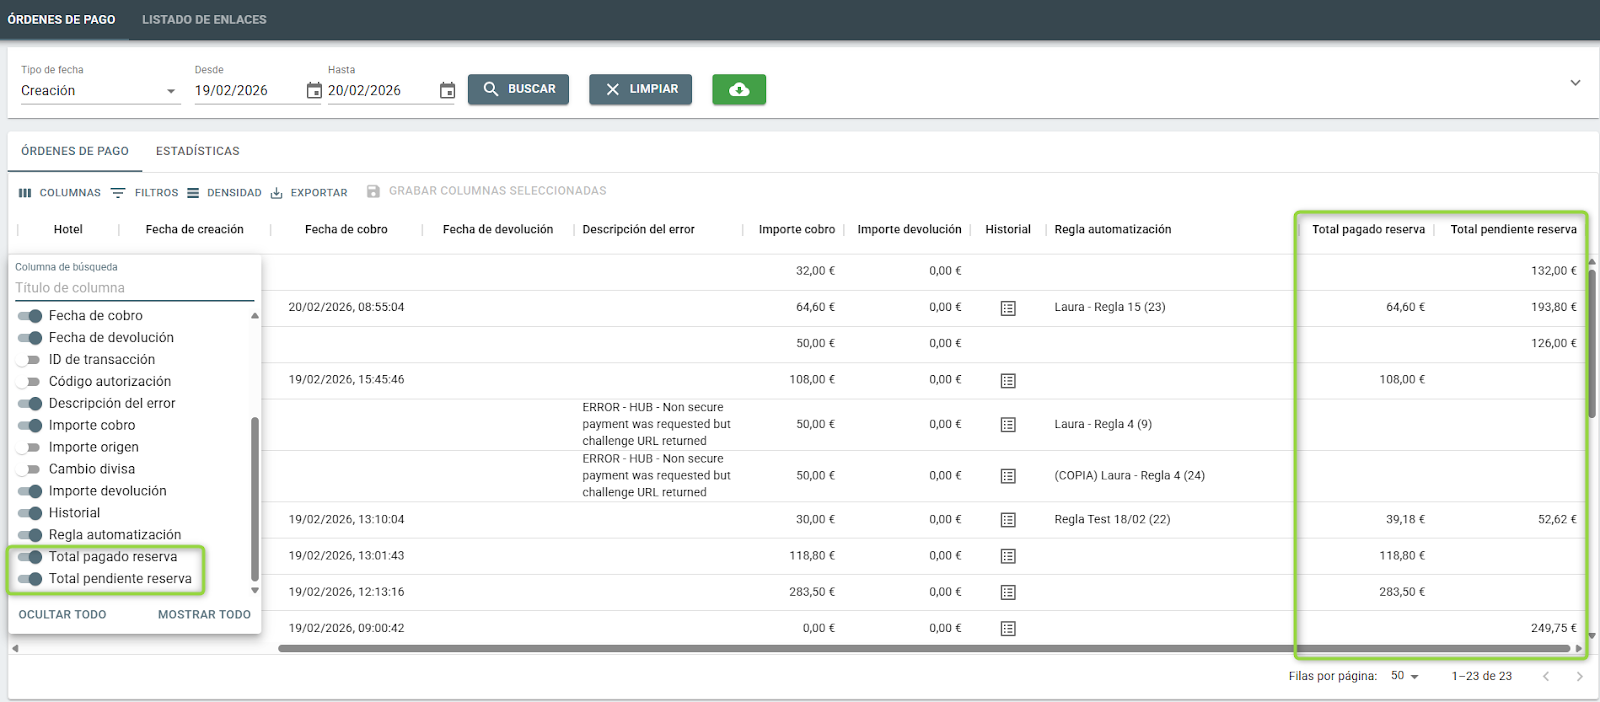Select the 20/02/2026, 08:55:04 cell
1600x702 pixels.
point(346,308)
